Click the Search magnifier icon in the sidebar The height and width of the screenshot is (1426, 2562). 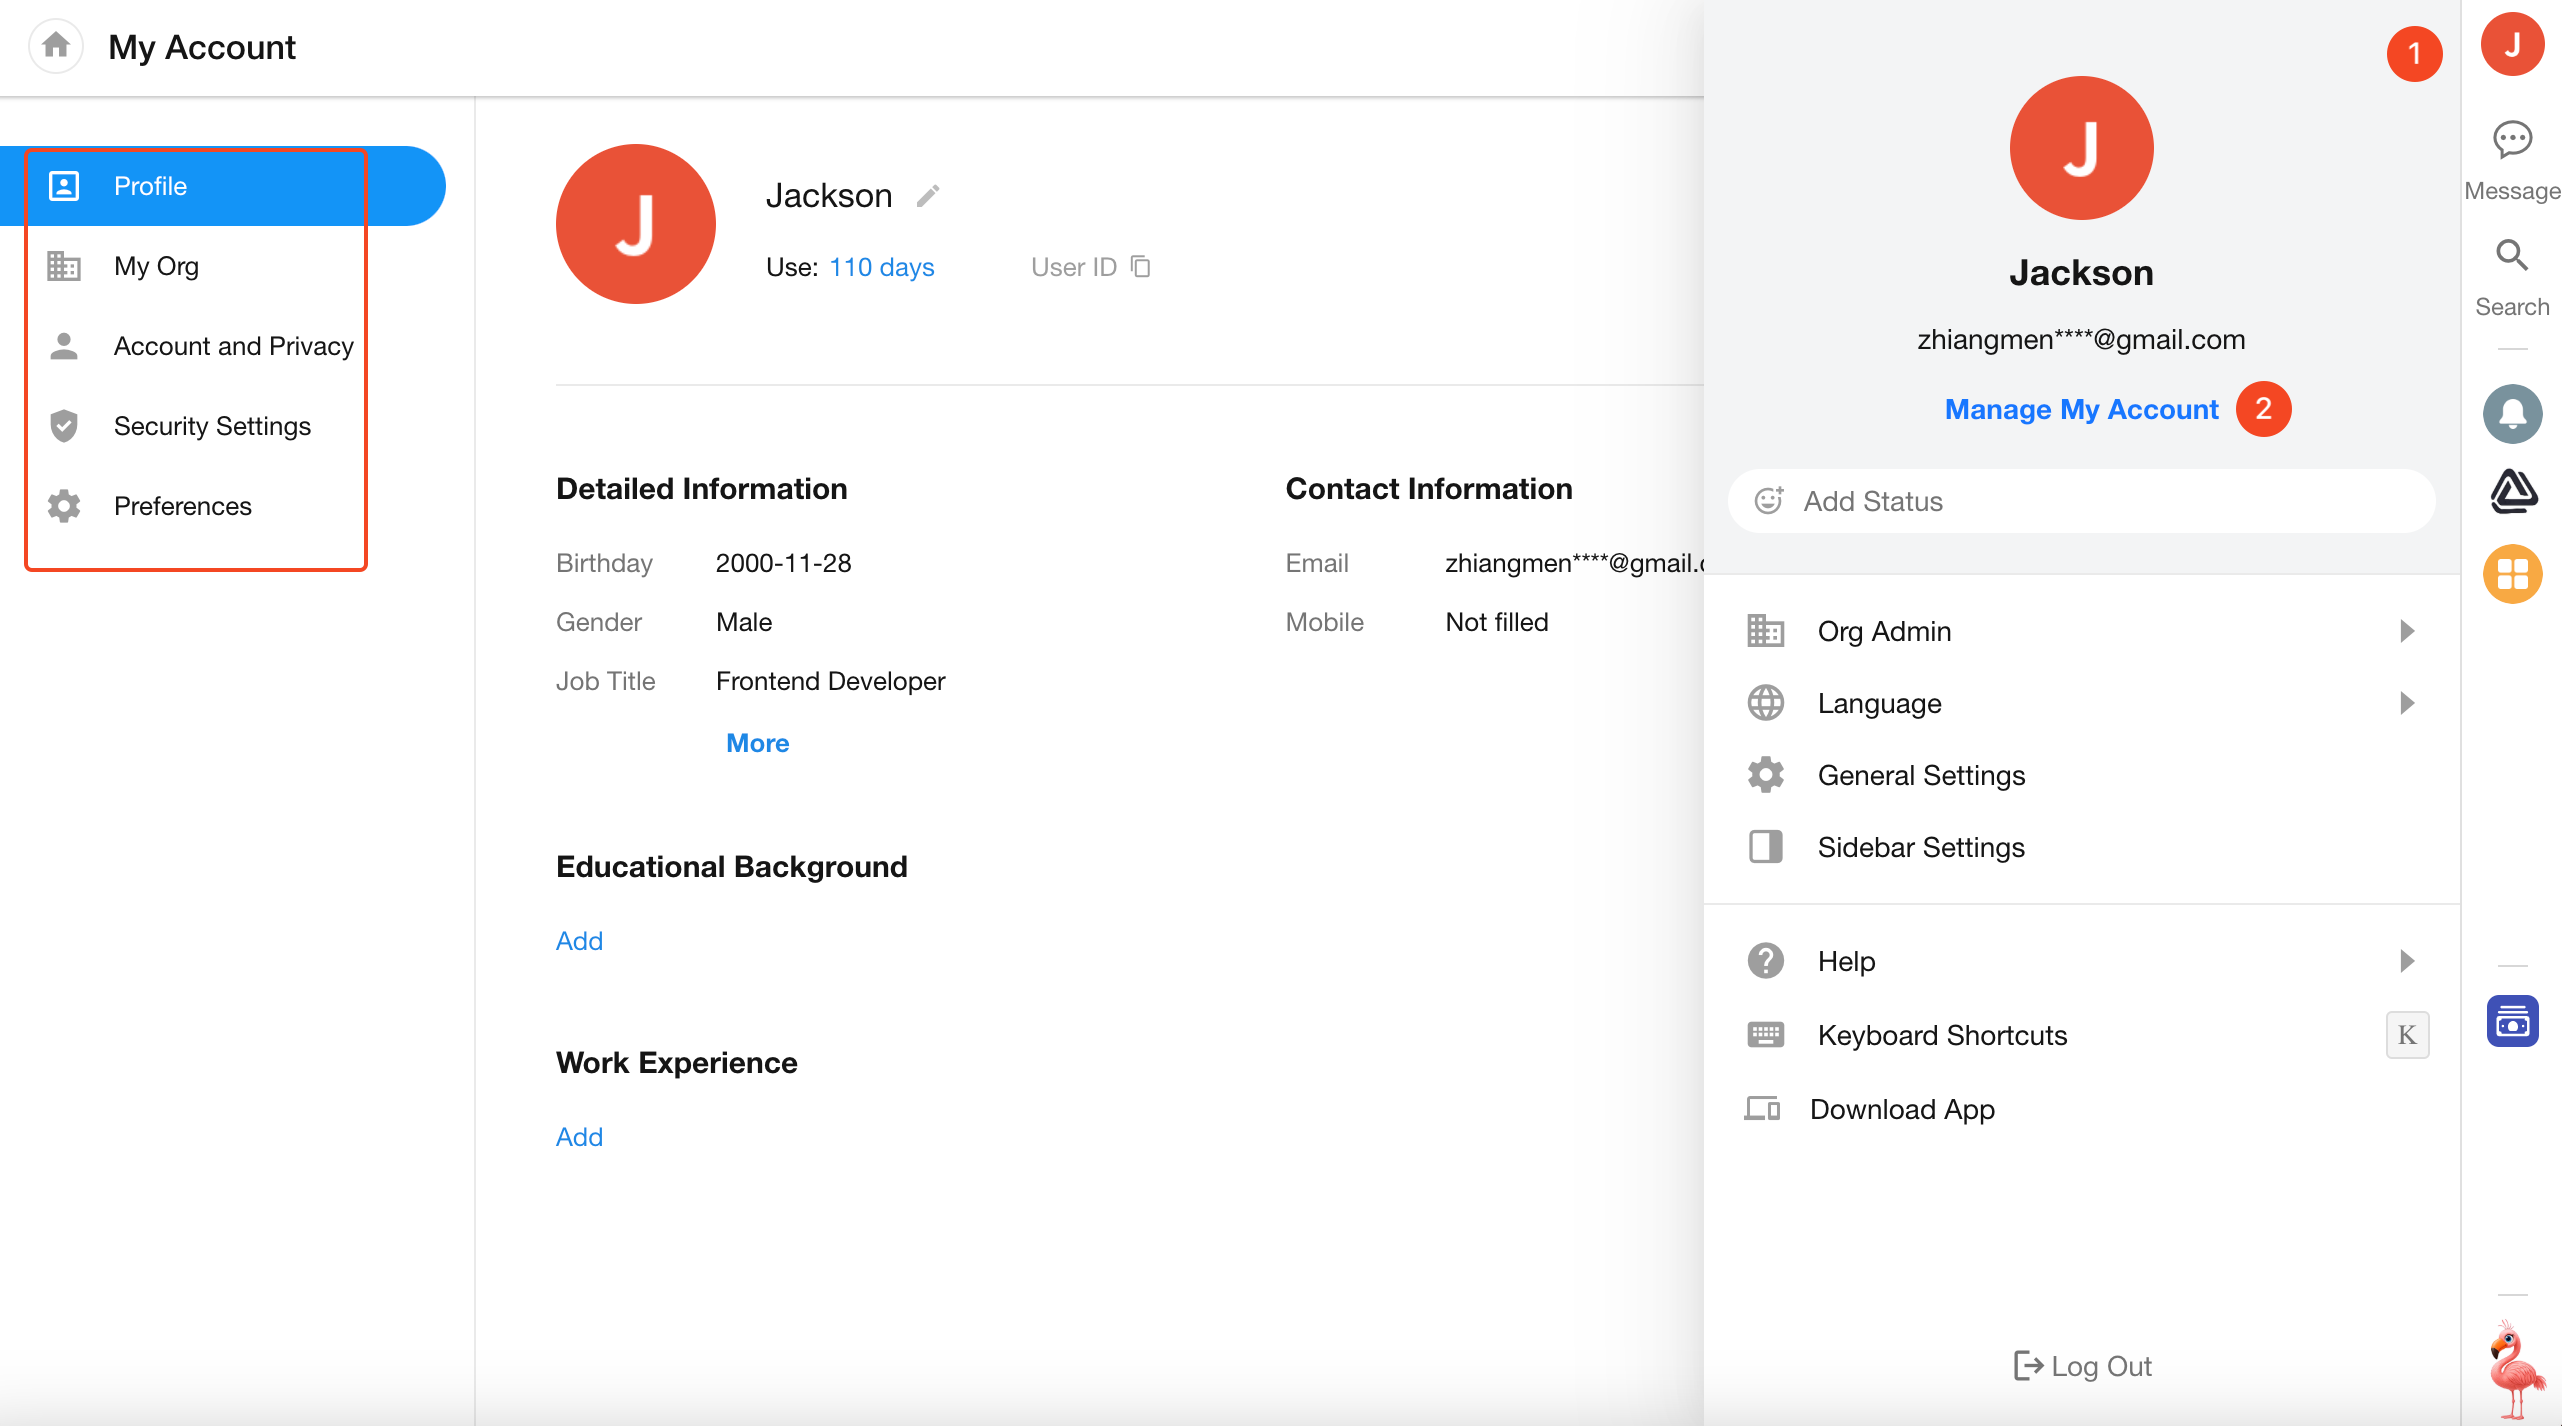[x=2511, y=257]
